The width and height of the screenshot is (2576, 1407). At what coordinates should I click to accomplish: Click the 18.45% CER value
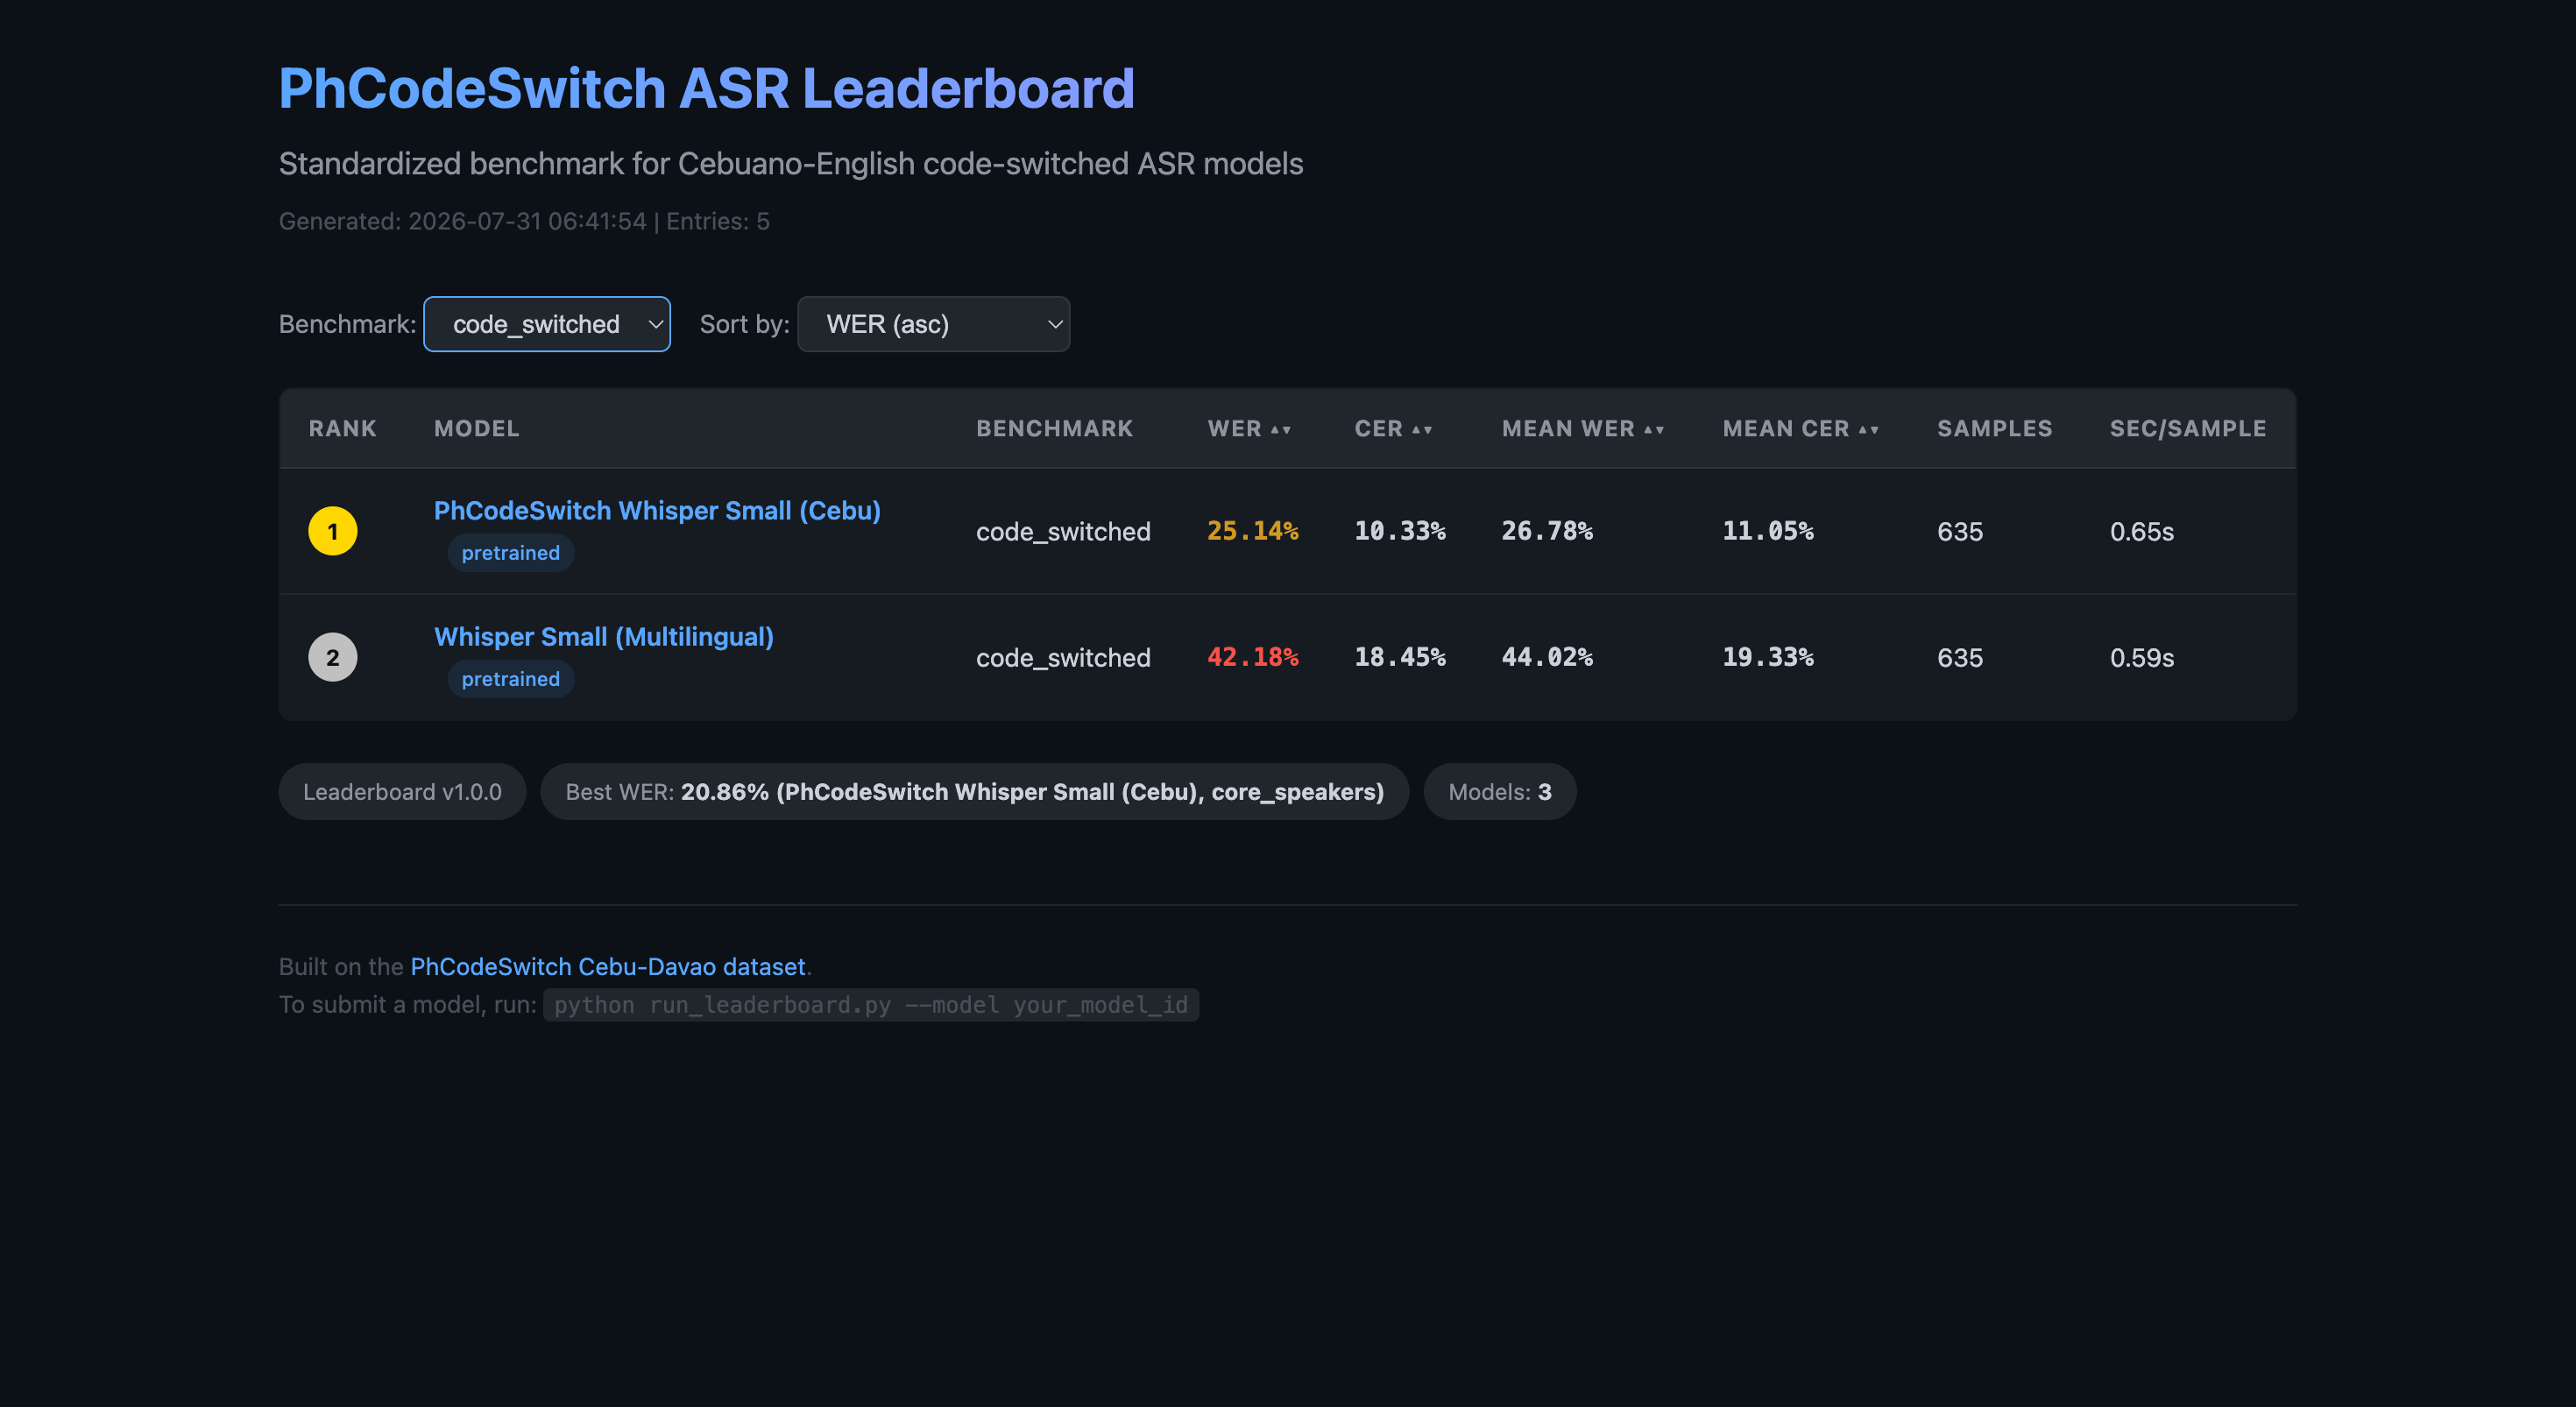1400,657
